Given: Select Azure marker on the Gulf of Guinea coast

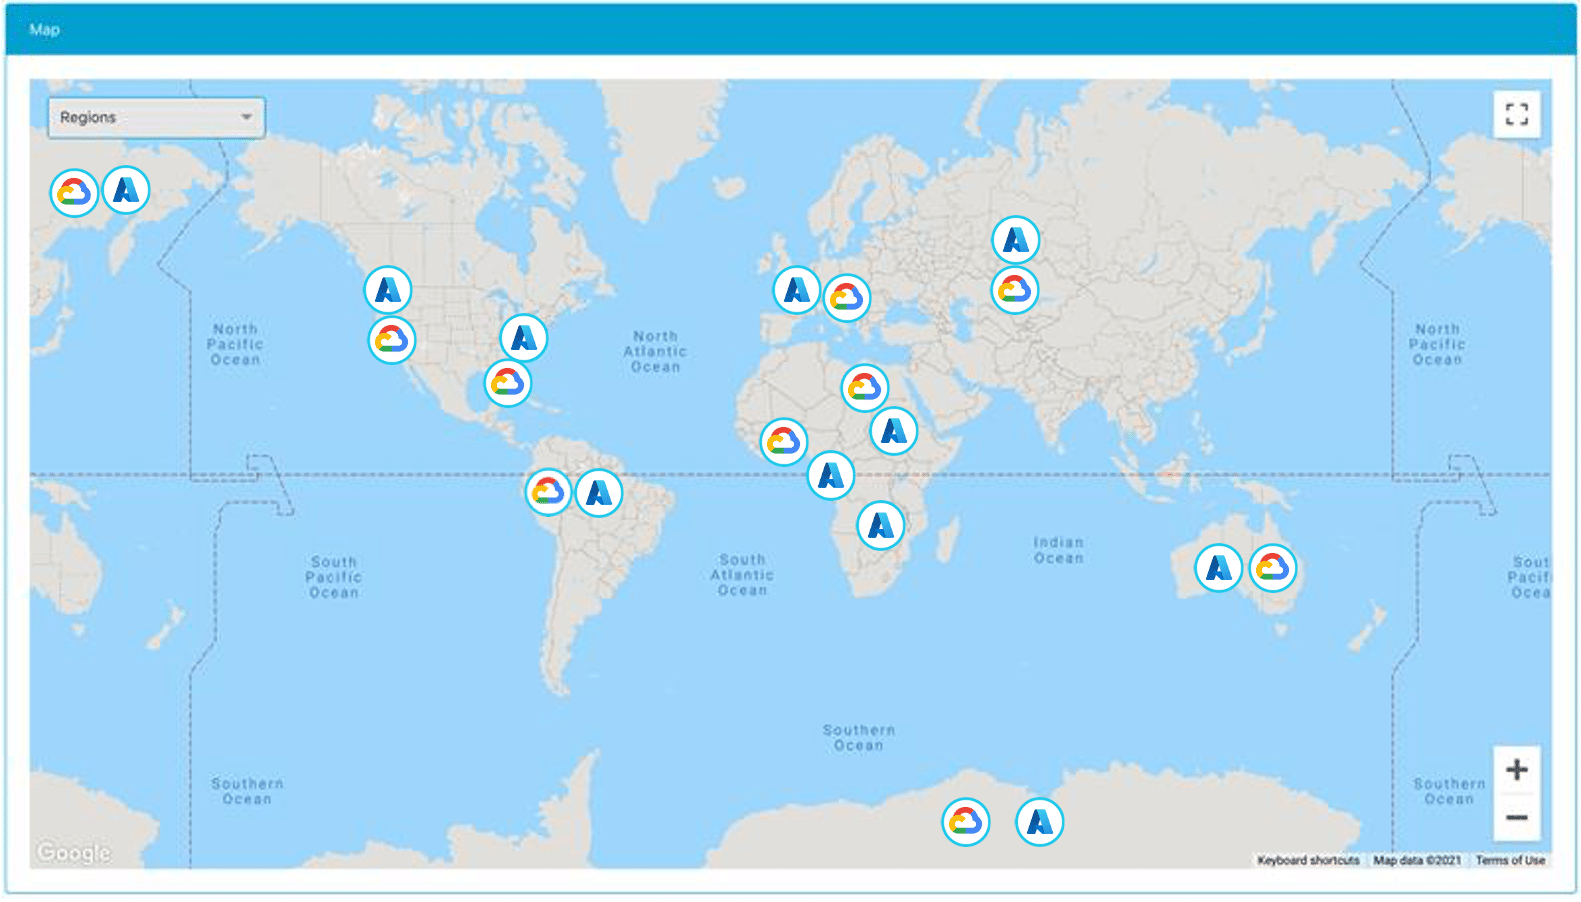Looking at the screenshot, I should point(831,475).
